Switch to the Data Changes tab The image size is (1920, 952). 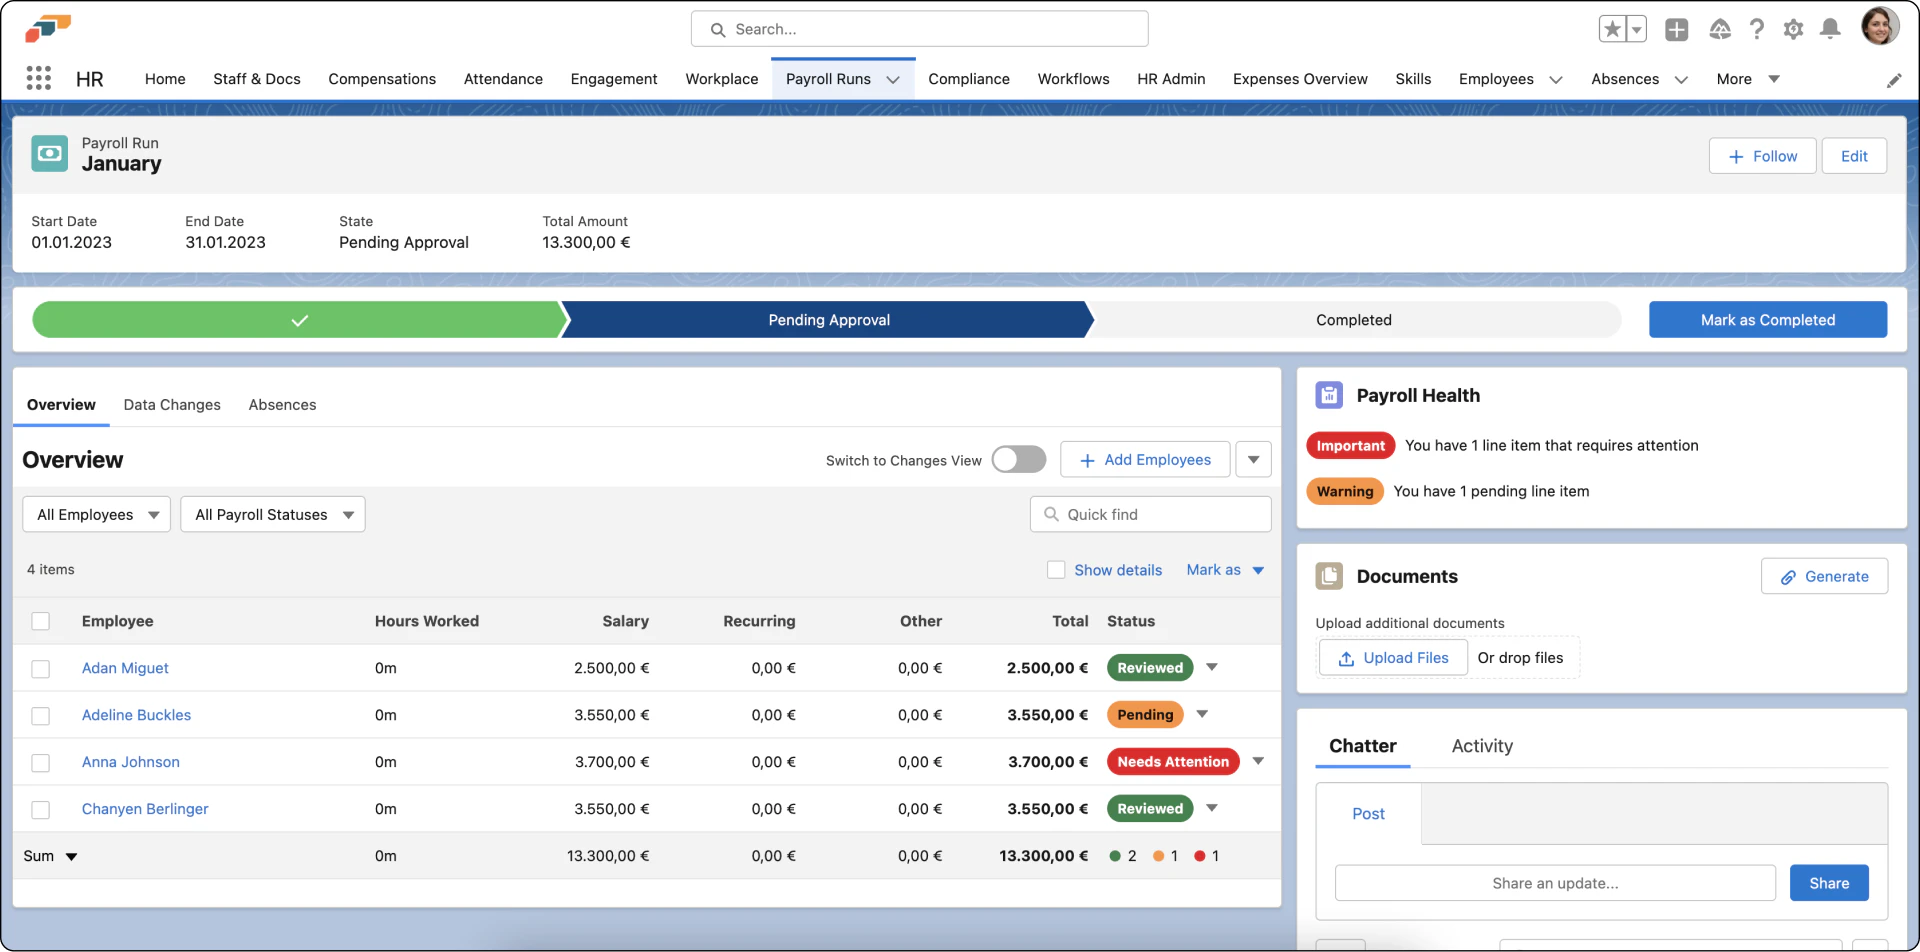click(x=171, y=405)
